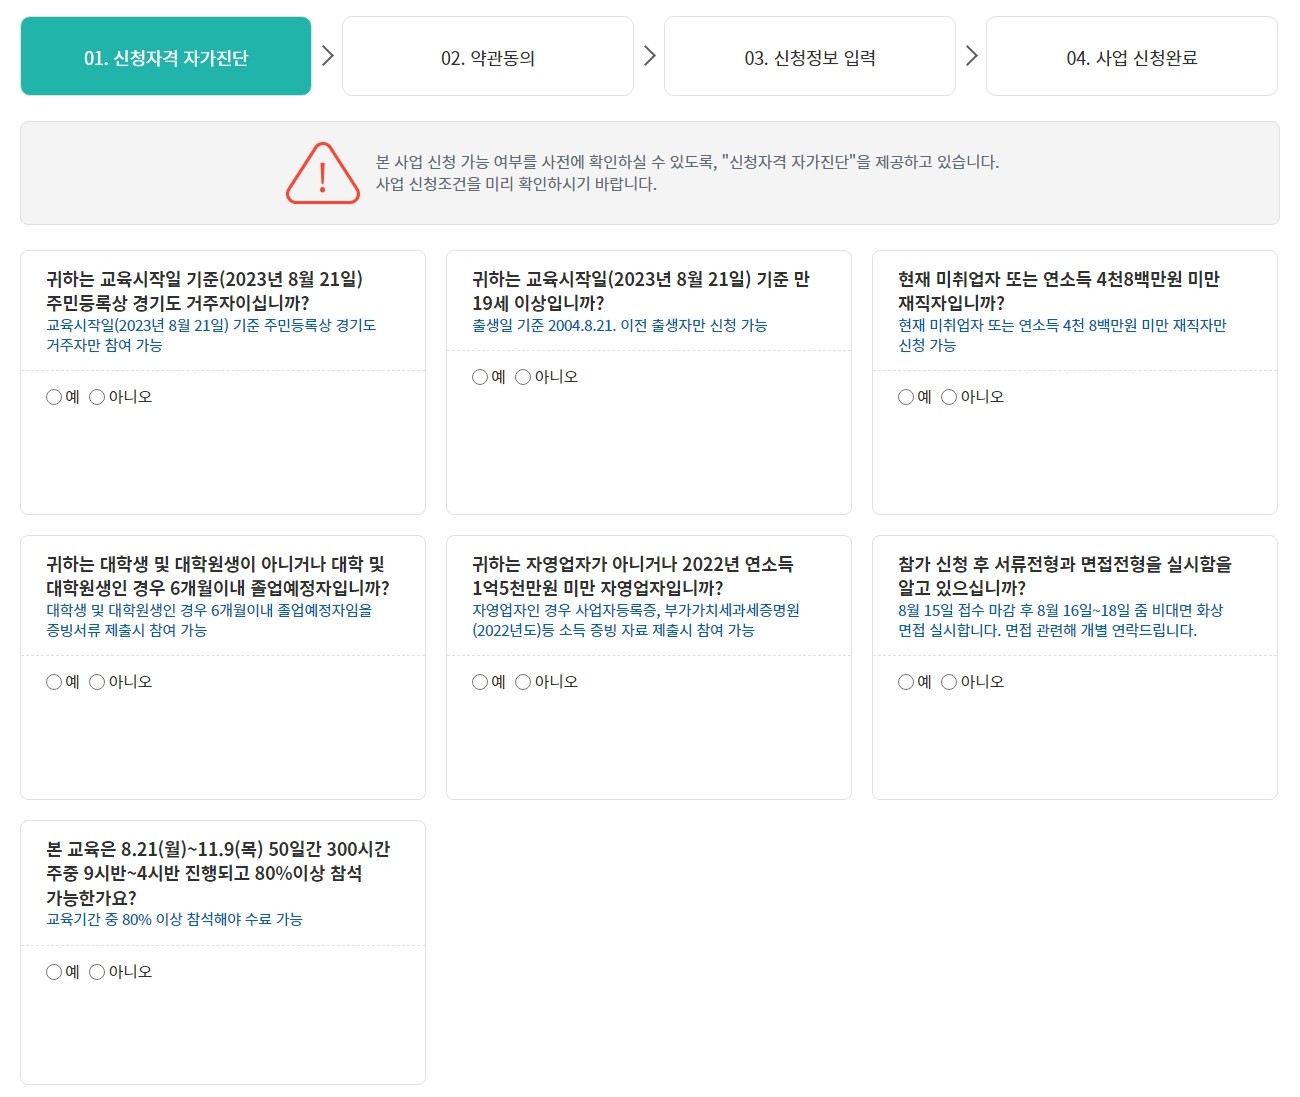Select 아니오 for the 자영업자 question
This screenshot has width=1300, height=1097.
(x=522, y=682)
